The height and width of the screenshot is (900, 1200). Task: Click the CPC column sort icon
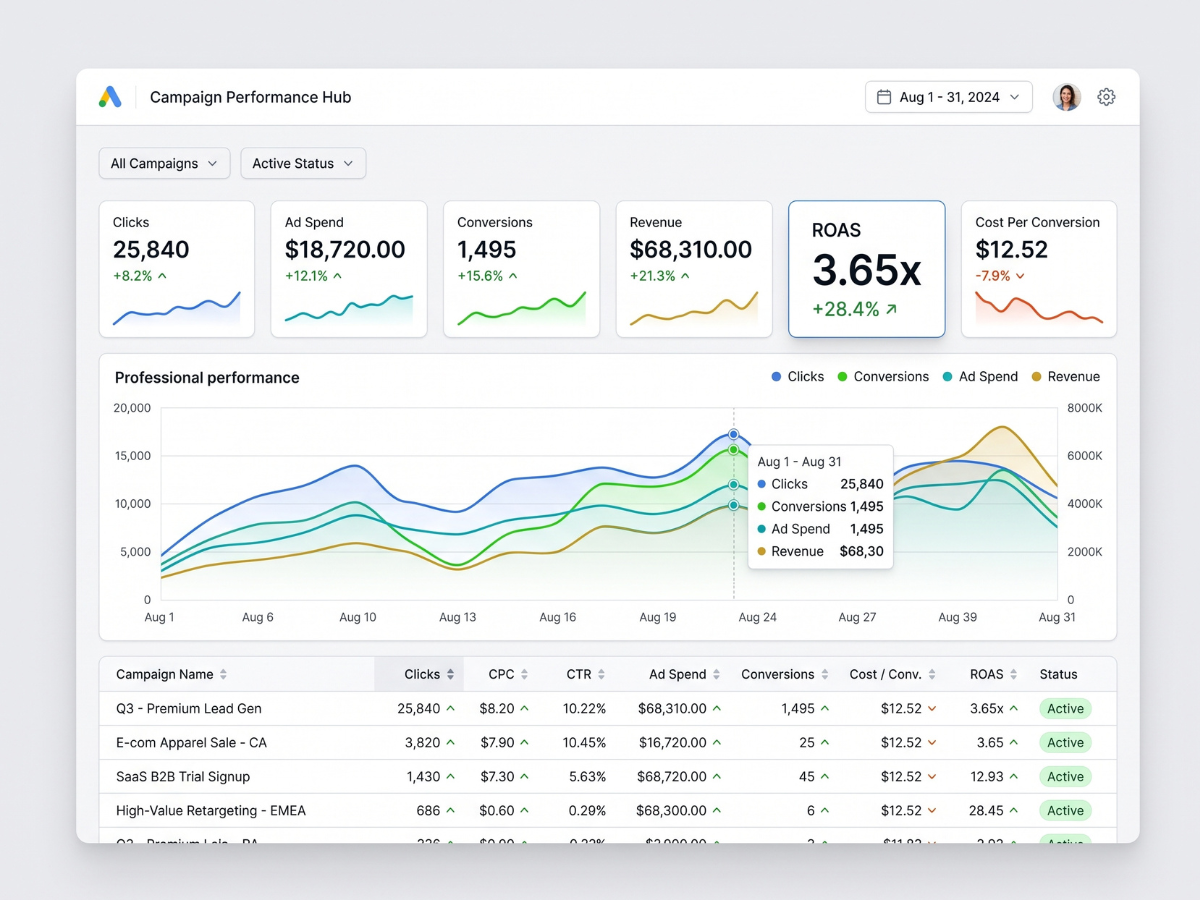pyautogui.click(x=524, y=675)
